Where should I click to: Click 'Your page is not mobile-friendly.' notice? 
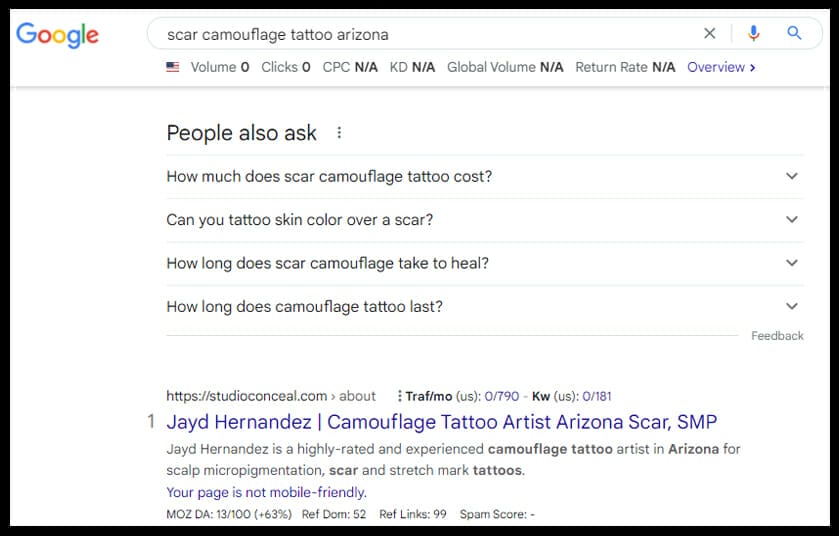pyautogui.click(x=266, y=492)
